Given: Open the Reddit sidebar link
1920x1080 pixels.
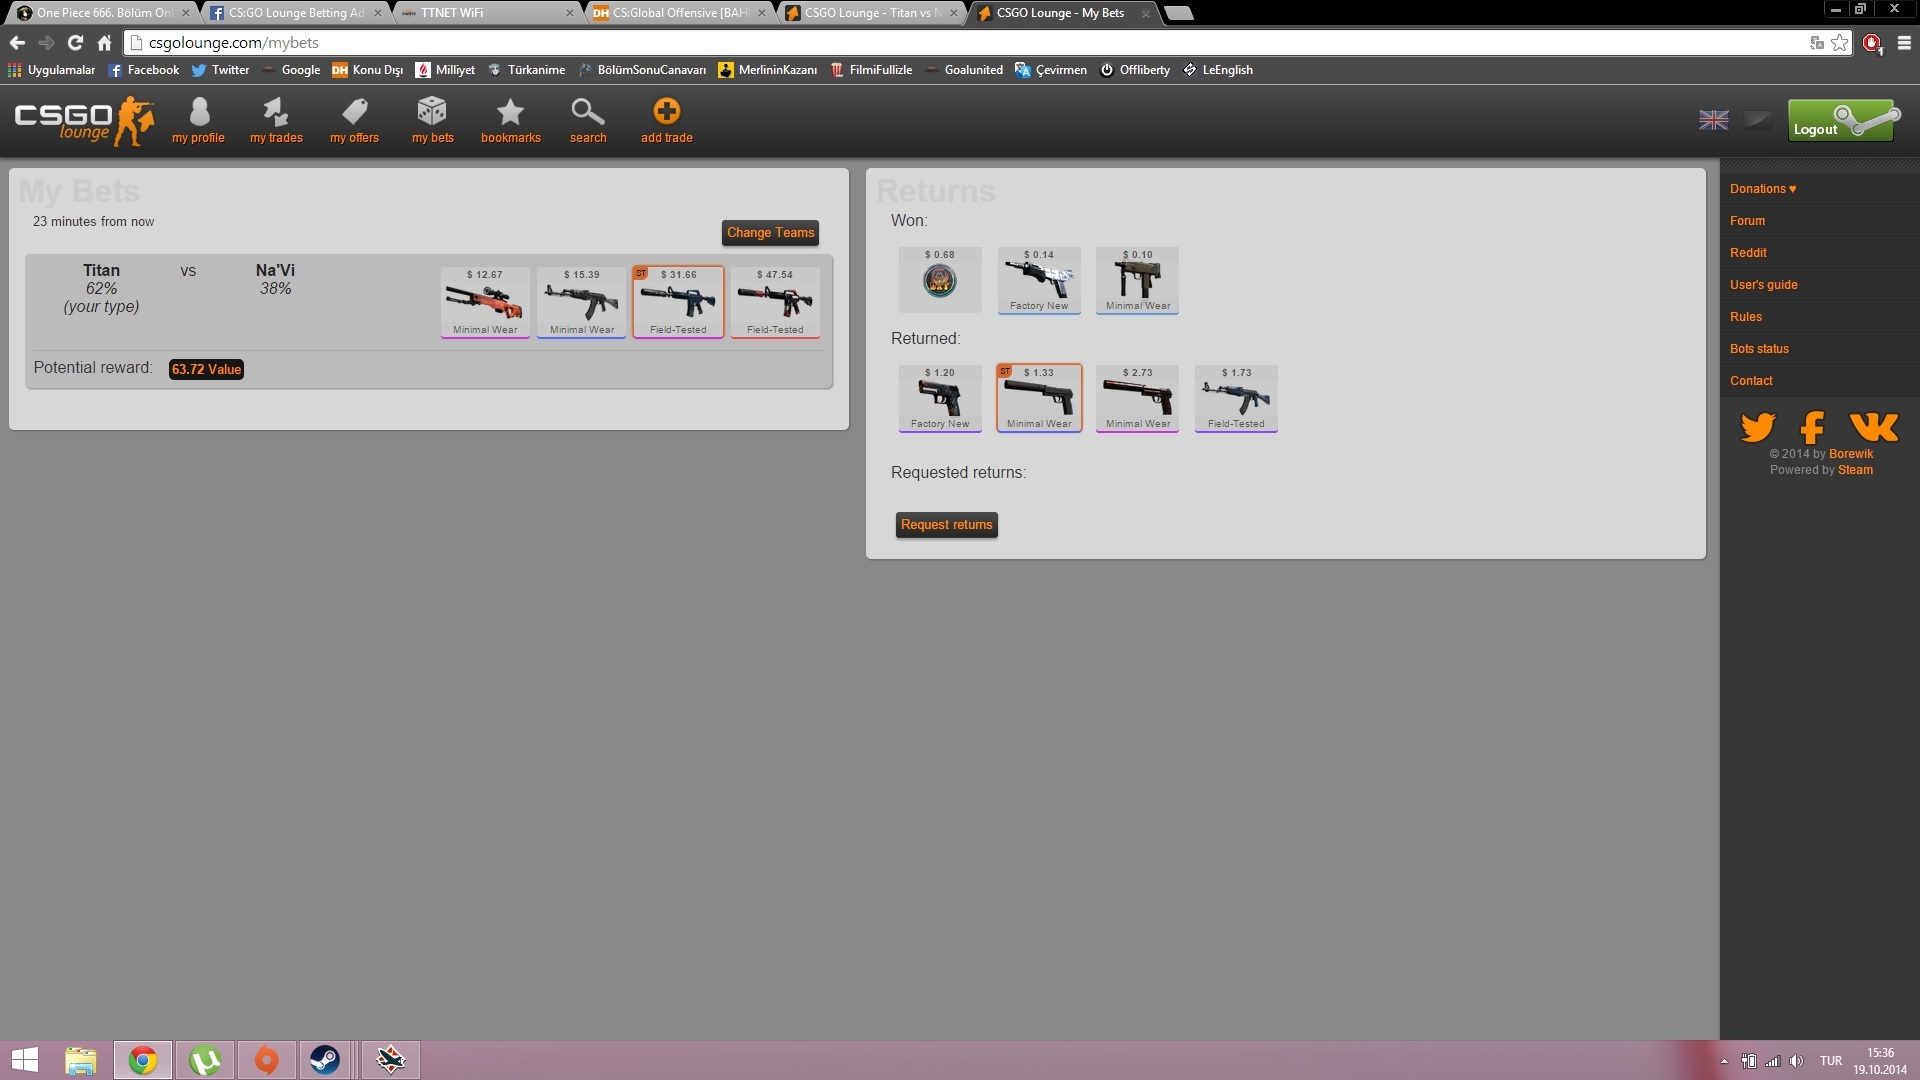Looking at the screenshot, I should (1748, 253).
